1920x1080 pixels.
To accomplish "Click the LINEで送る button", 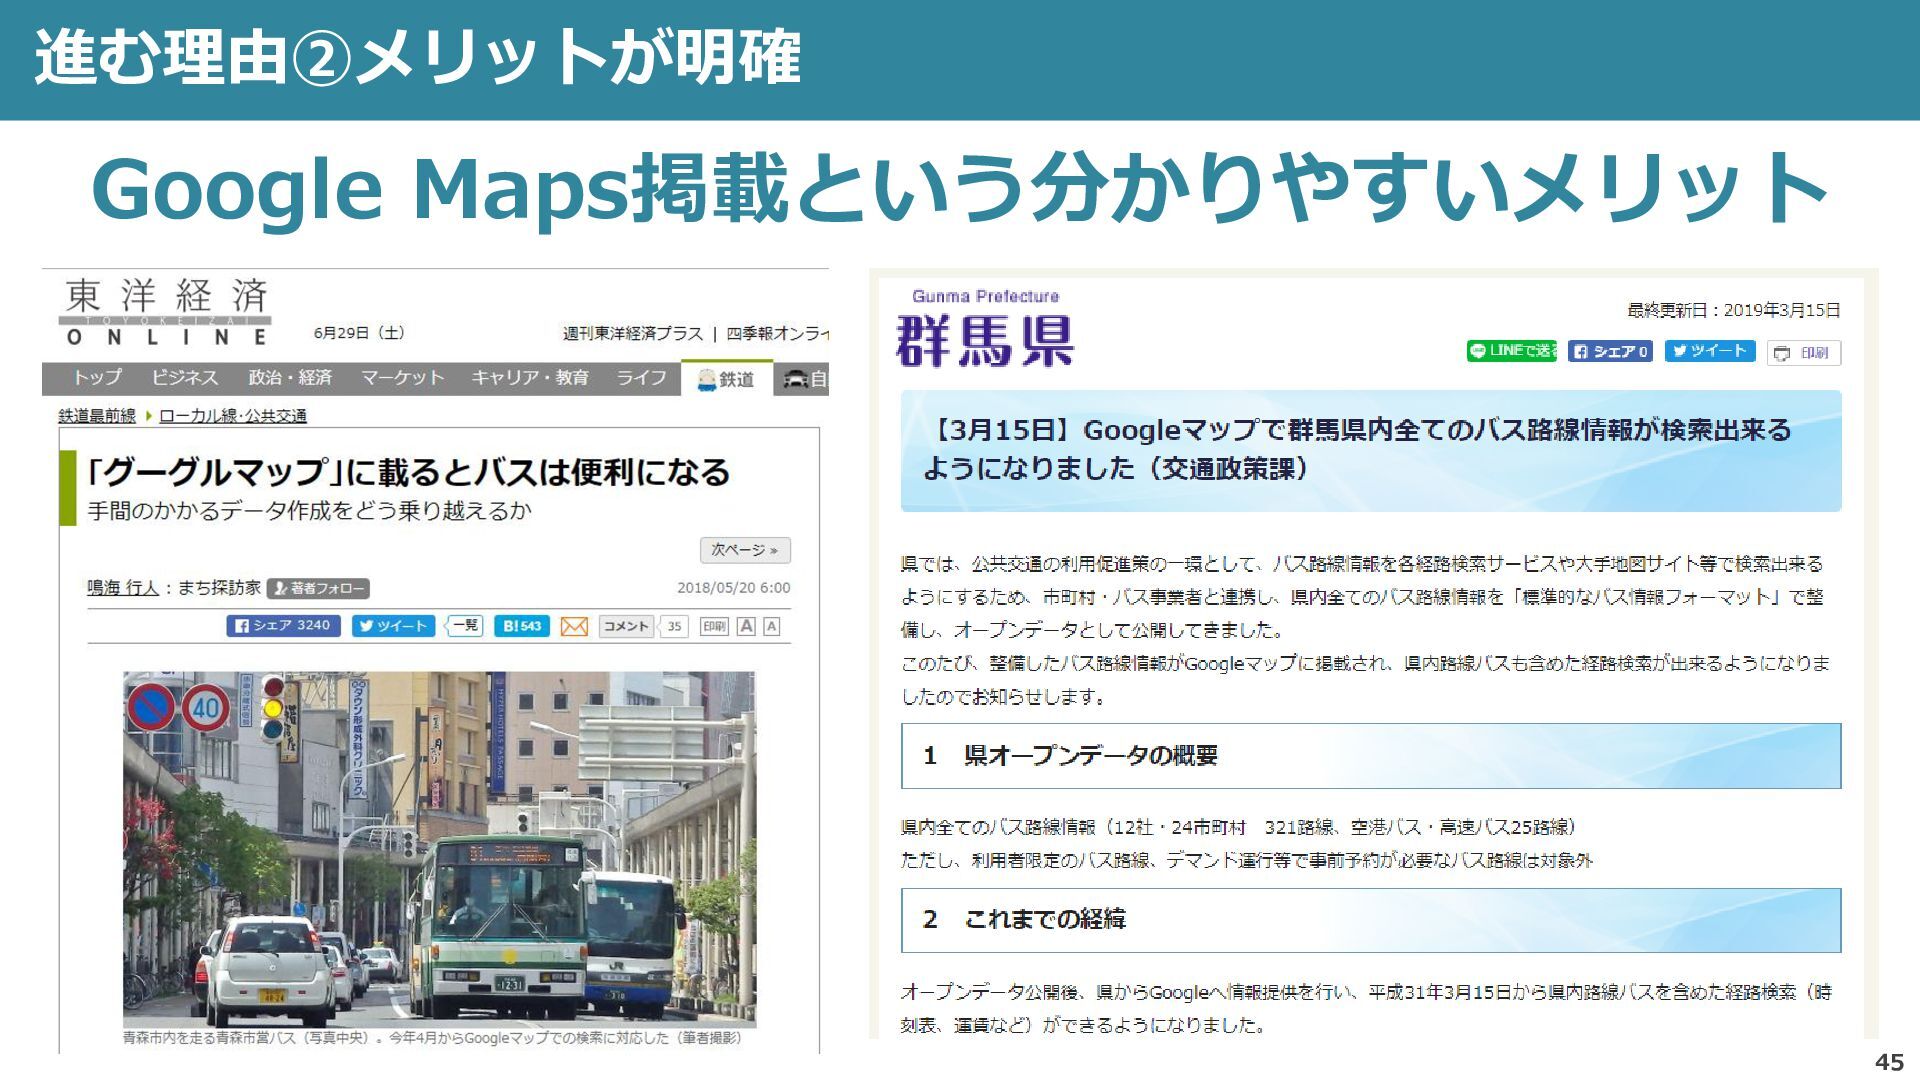I will pos(1512,351).
